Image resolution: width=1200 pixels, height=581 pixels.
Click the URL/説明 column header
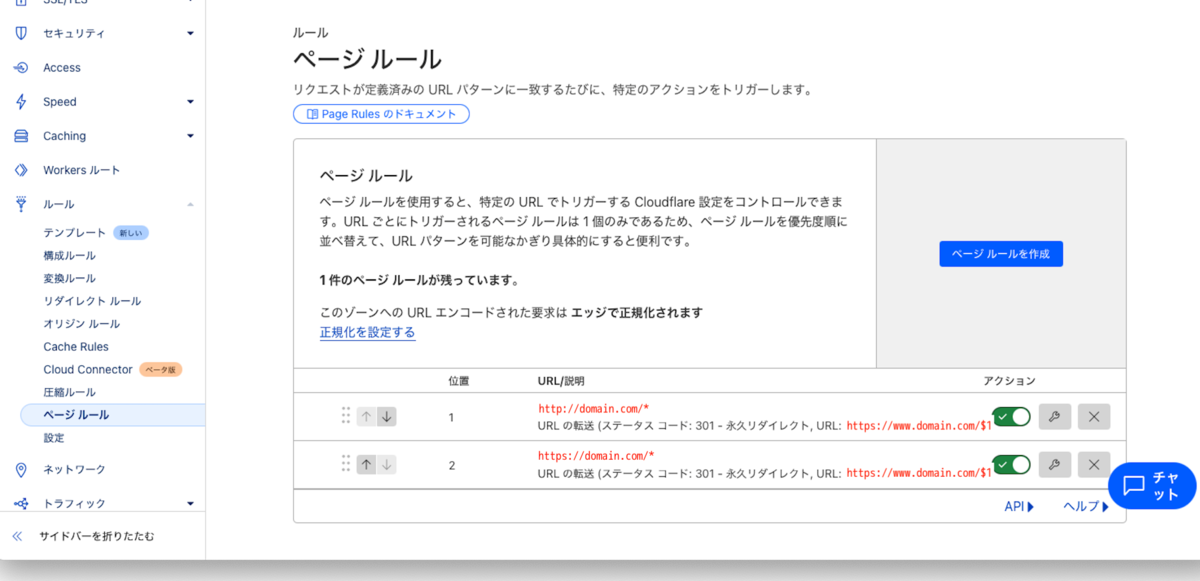coord(561,381)
